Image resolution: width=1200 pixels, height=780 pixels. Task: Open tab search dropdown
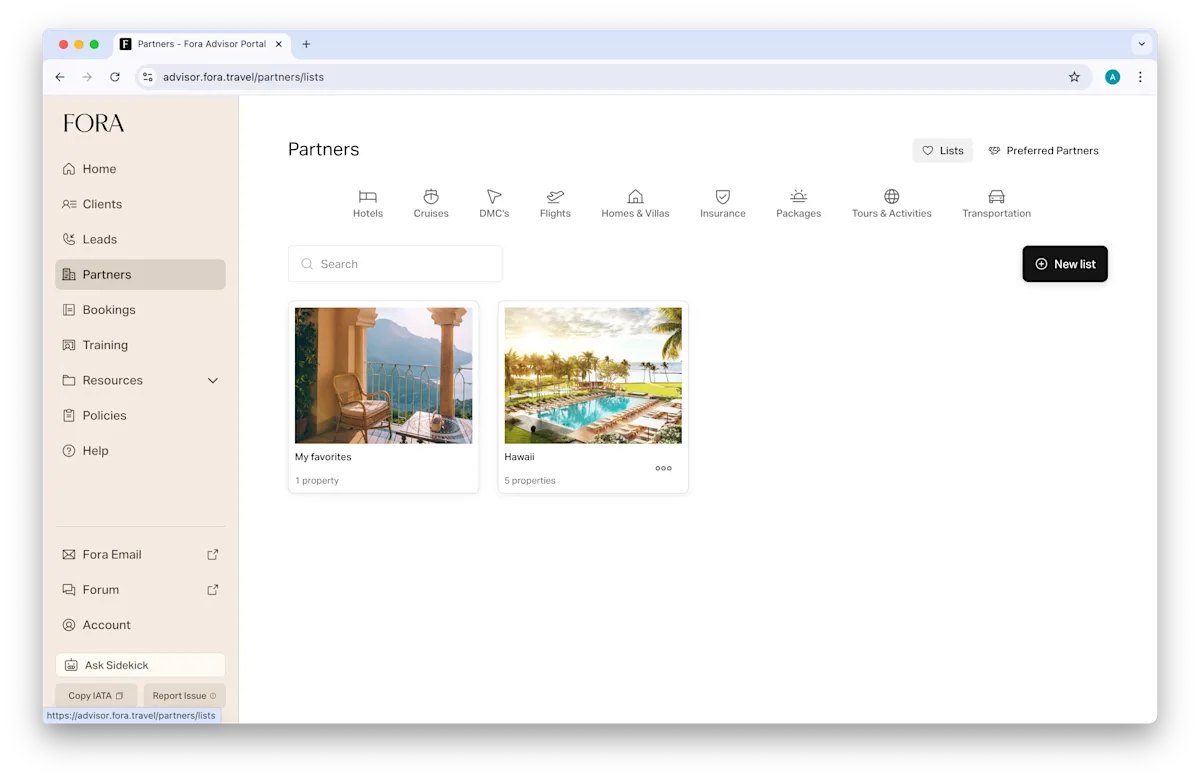point(1141,44)
